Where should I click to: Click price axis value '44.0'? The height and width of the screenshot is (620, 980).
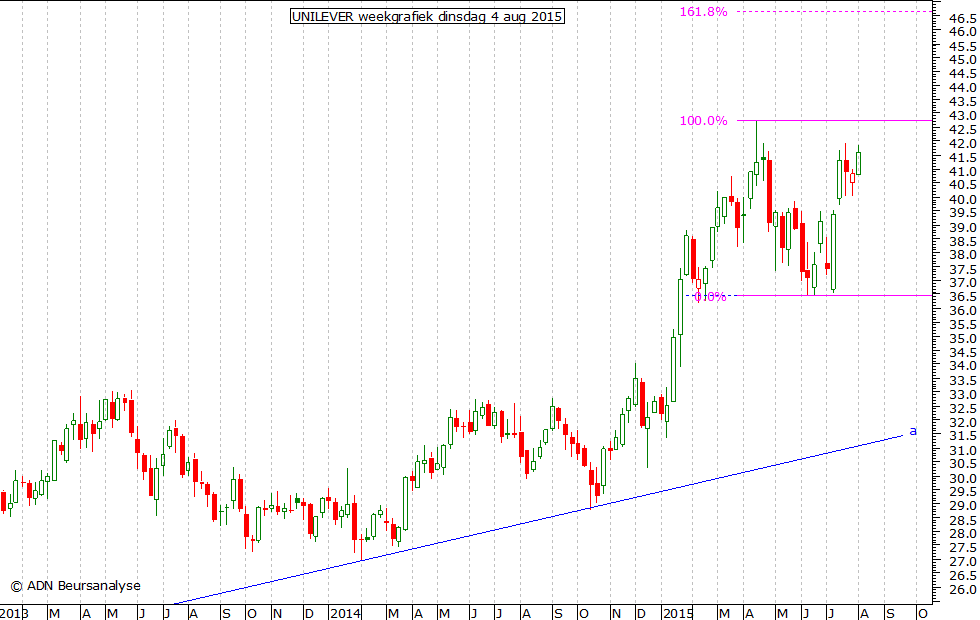[x=962, y=88]
